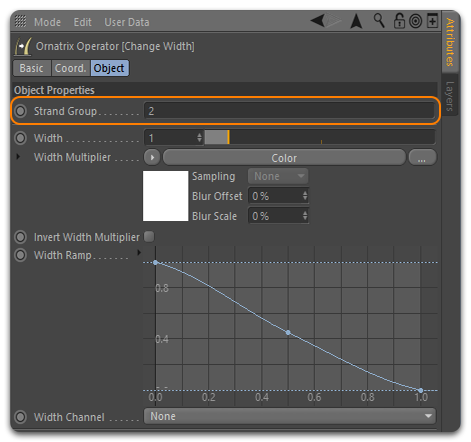The width and height of the screenshot is (471, 442).
Task: Click the Width slider bar
Action: [320, 137]
